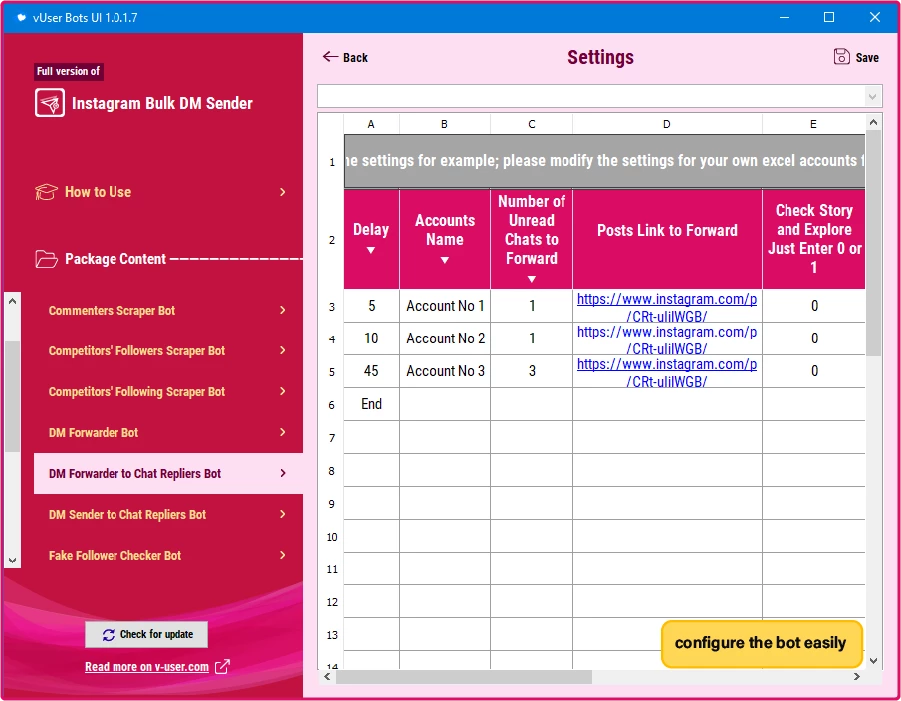The height and width of the screenshot is (701, 901).
Task: Click the floppy disk Save icon
Action: pos(841,56)
